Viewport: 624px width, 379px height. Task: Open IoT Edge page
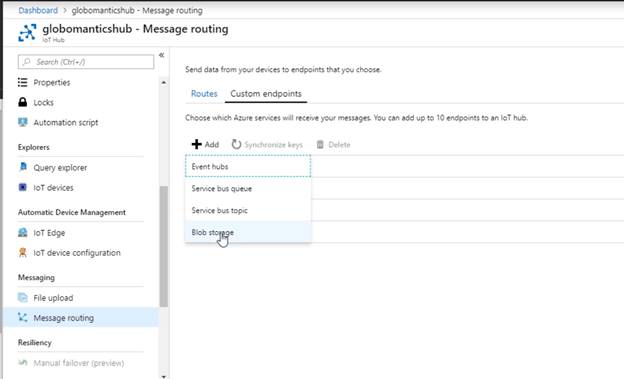(x=49, y=233)
